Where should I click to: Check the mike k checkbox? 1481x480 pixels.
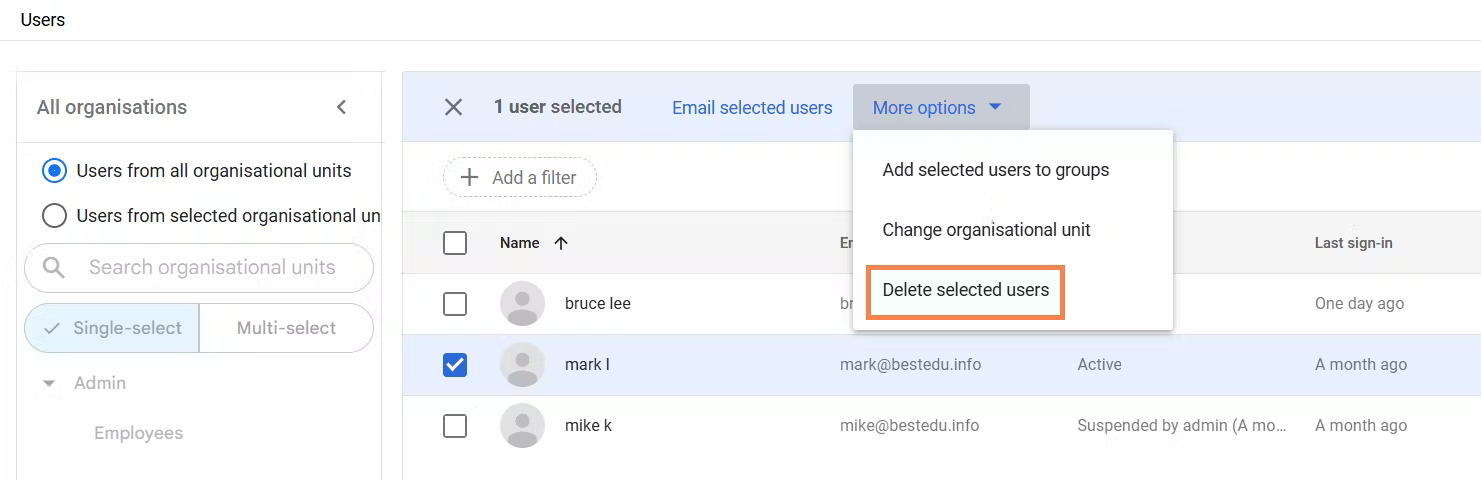coord(455,426)
